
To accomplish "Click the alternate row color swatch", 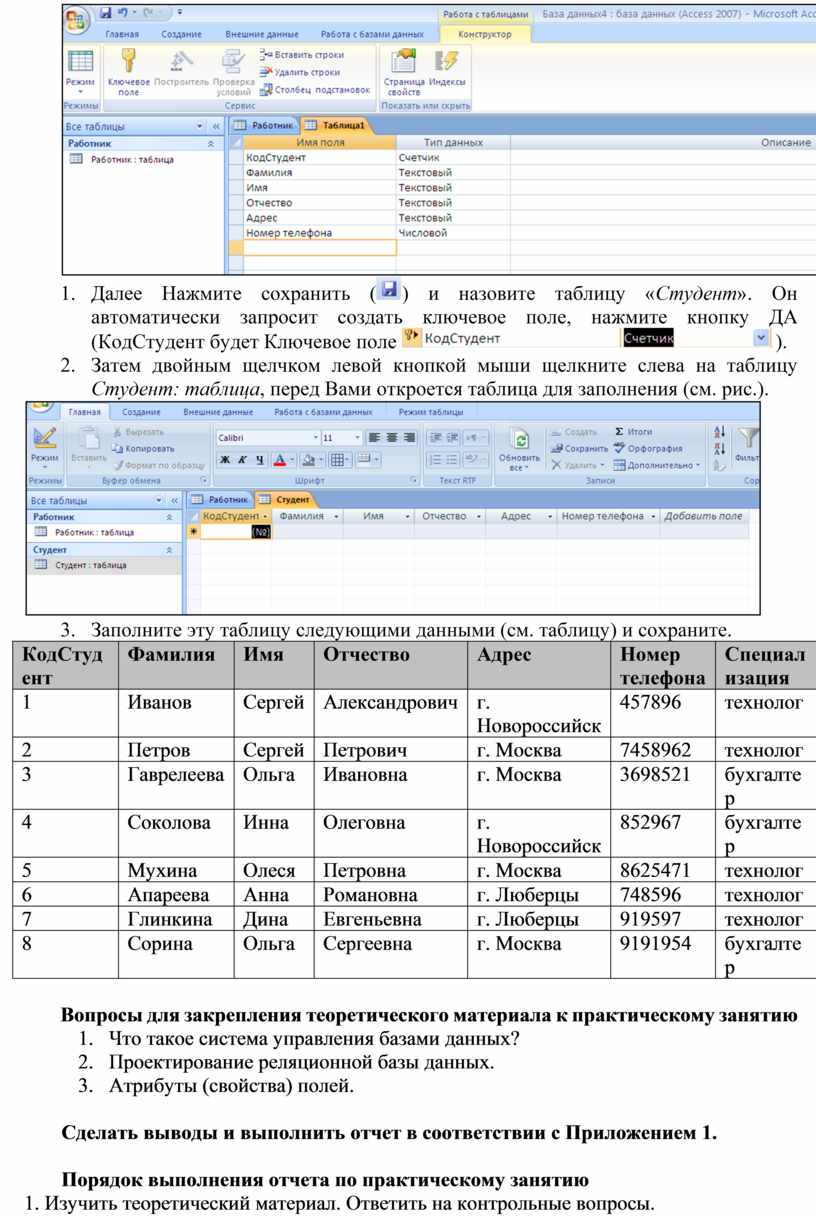I will coord(363,460).
